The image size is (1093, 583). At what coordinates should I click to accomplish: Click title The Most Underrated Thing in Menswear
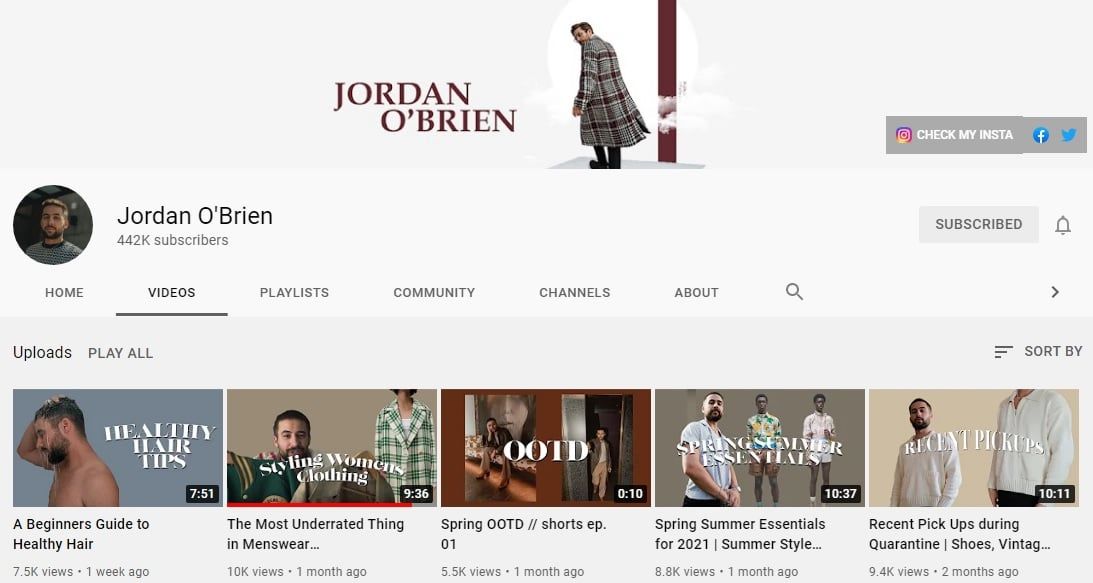tap(315, 534)
